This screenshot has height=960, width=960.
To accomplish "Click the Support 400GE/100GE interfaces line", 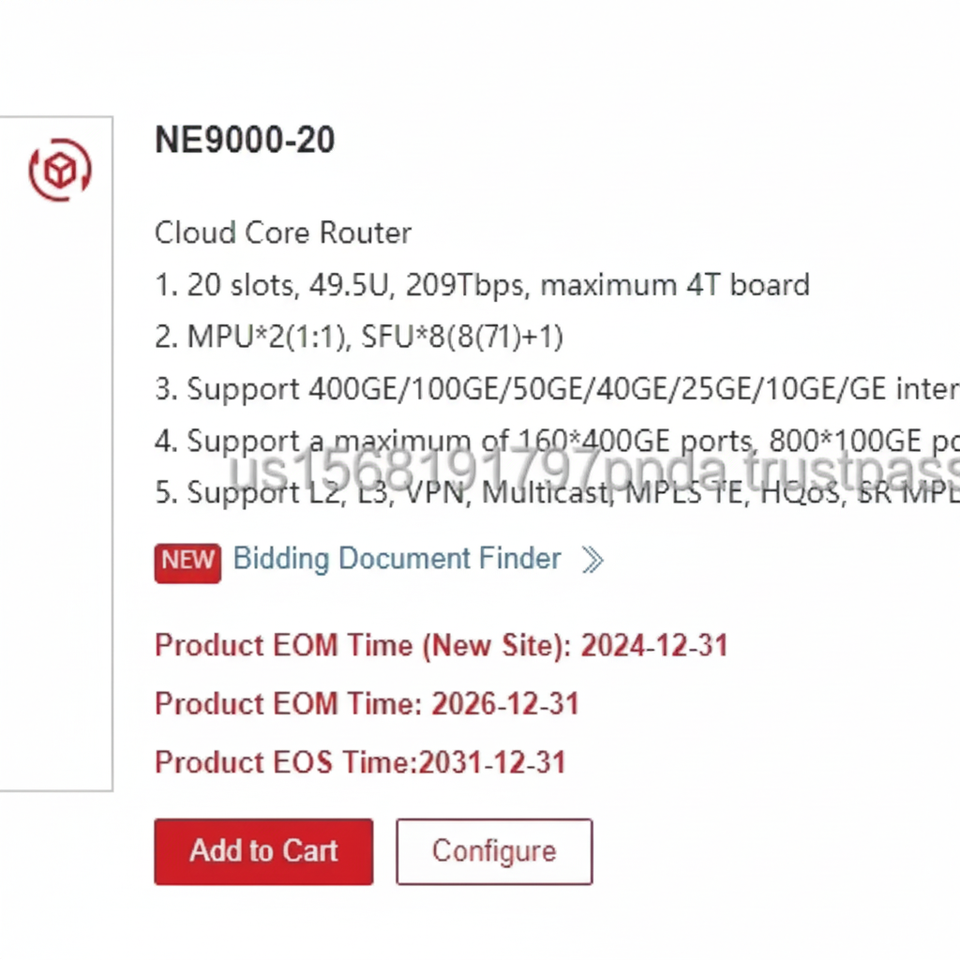I will 555,389.
